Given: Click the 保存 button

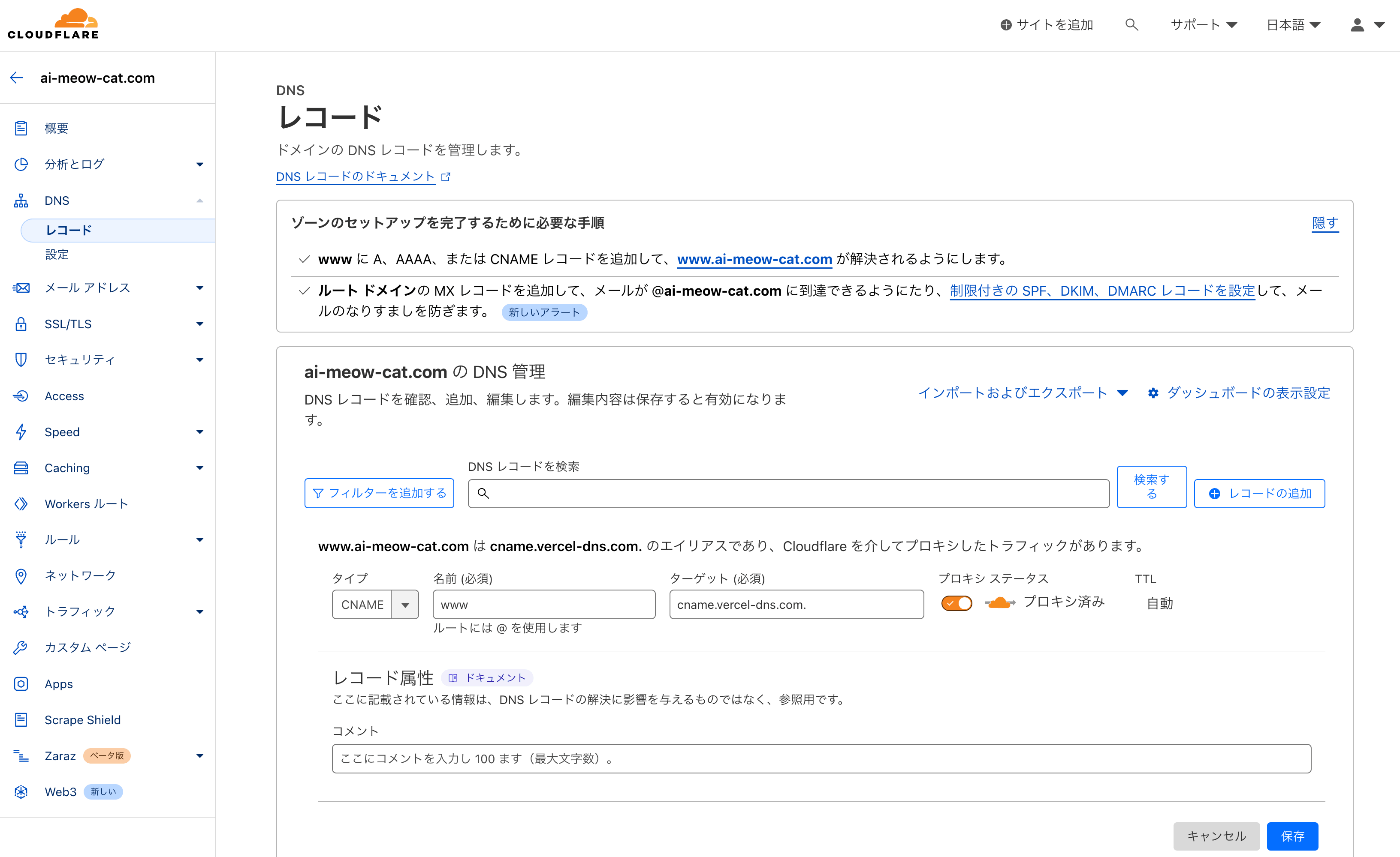Looking at the screenshot, I should coord(1292,836).
